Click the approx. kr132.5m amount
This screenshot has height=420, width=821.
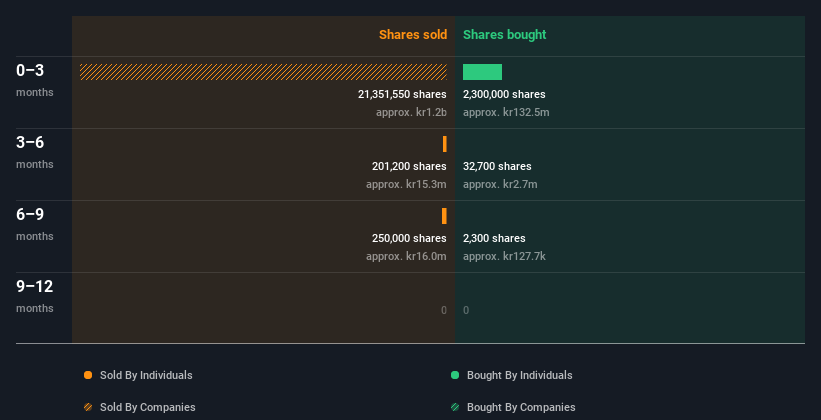pos(506,112)
